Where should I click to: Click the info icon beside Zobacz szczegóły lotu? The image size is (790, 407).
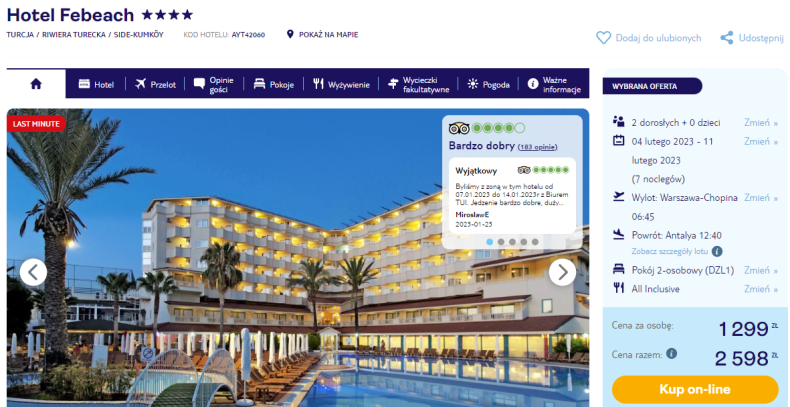pos(716,251)
